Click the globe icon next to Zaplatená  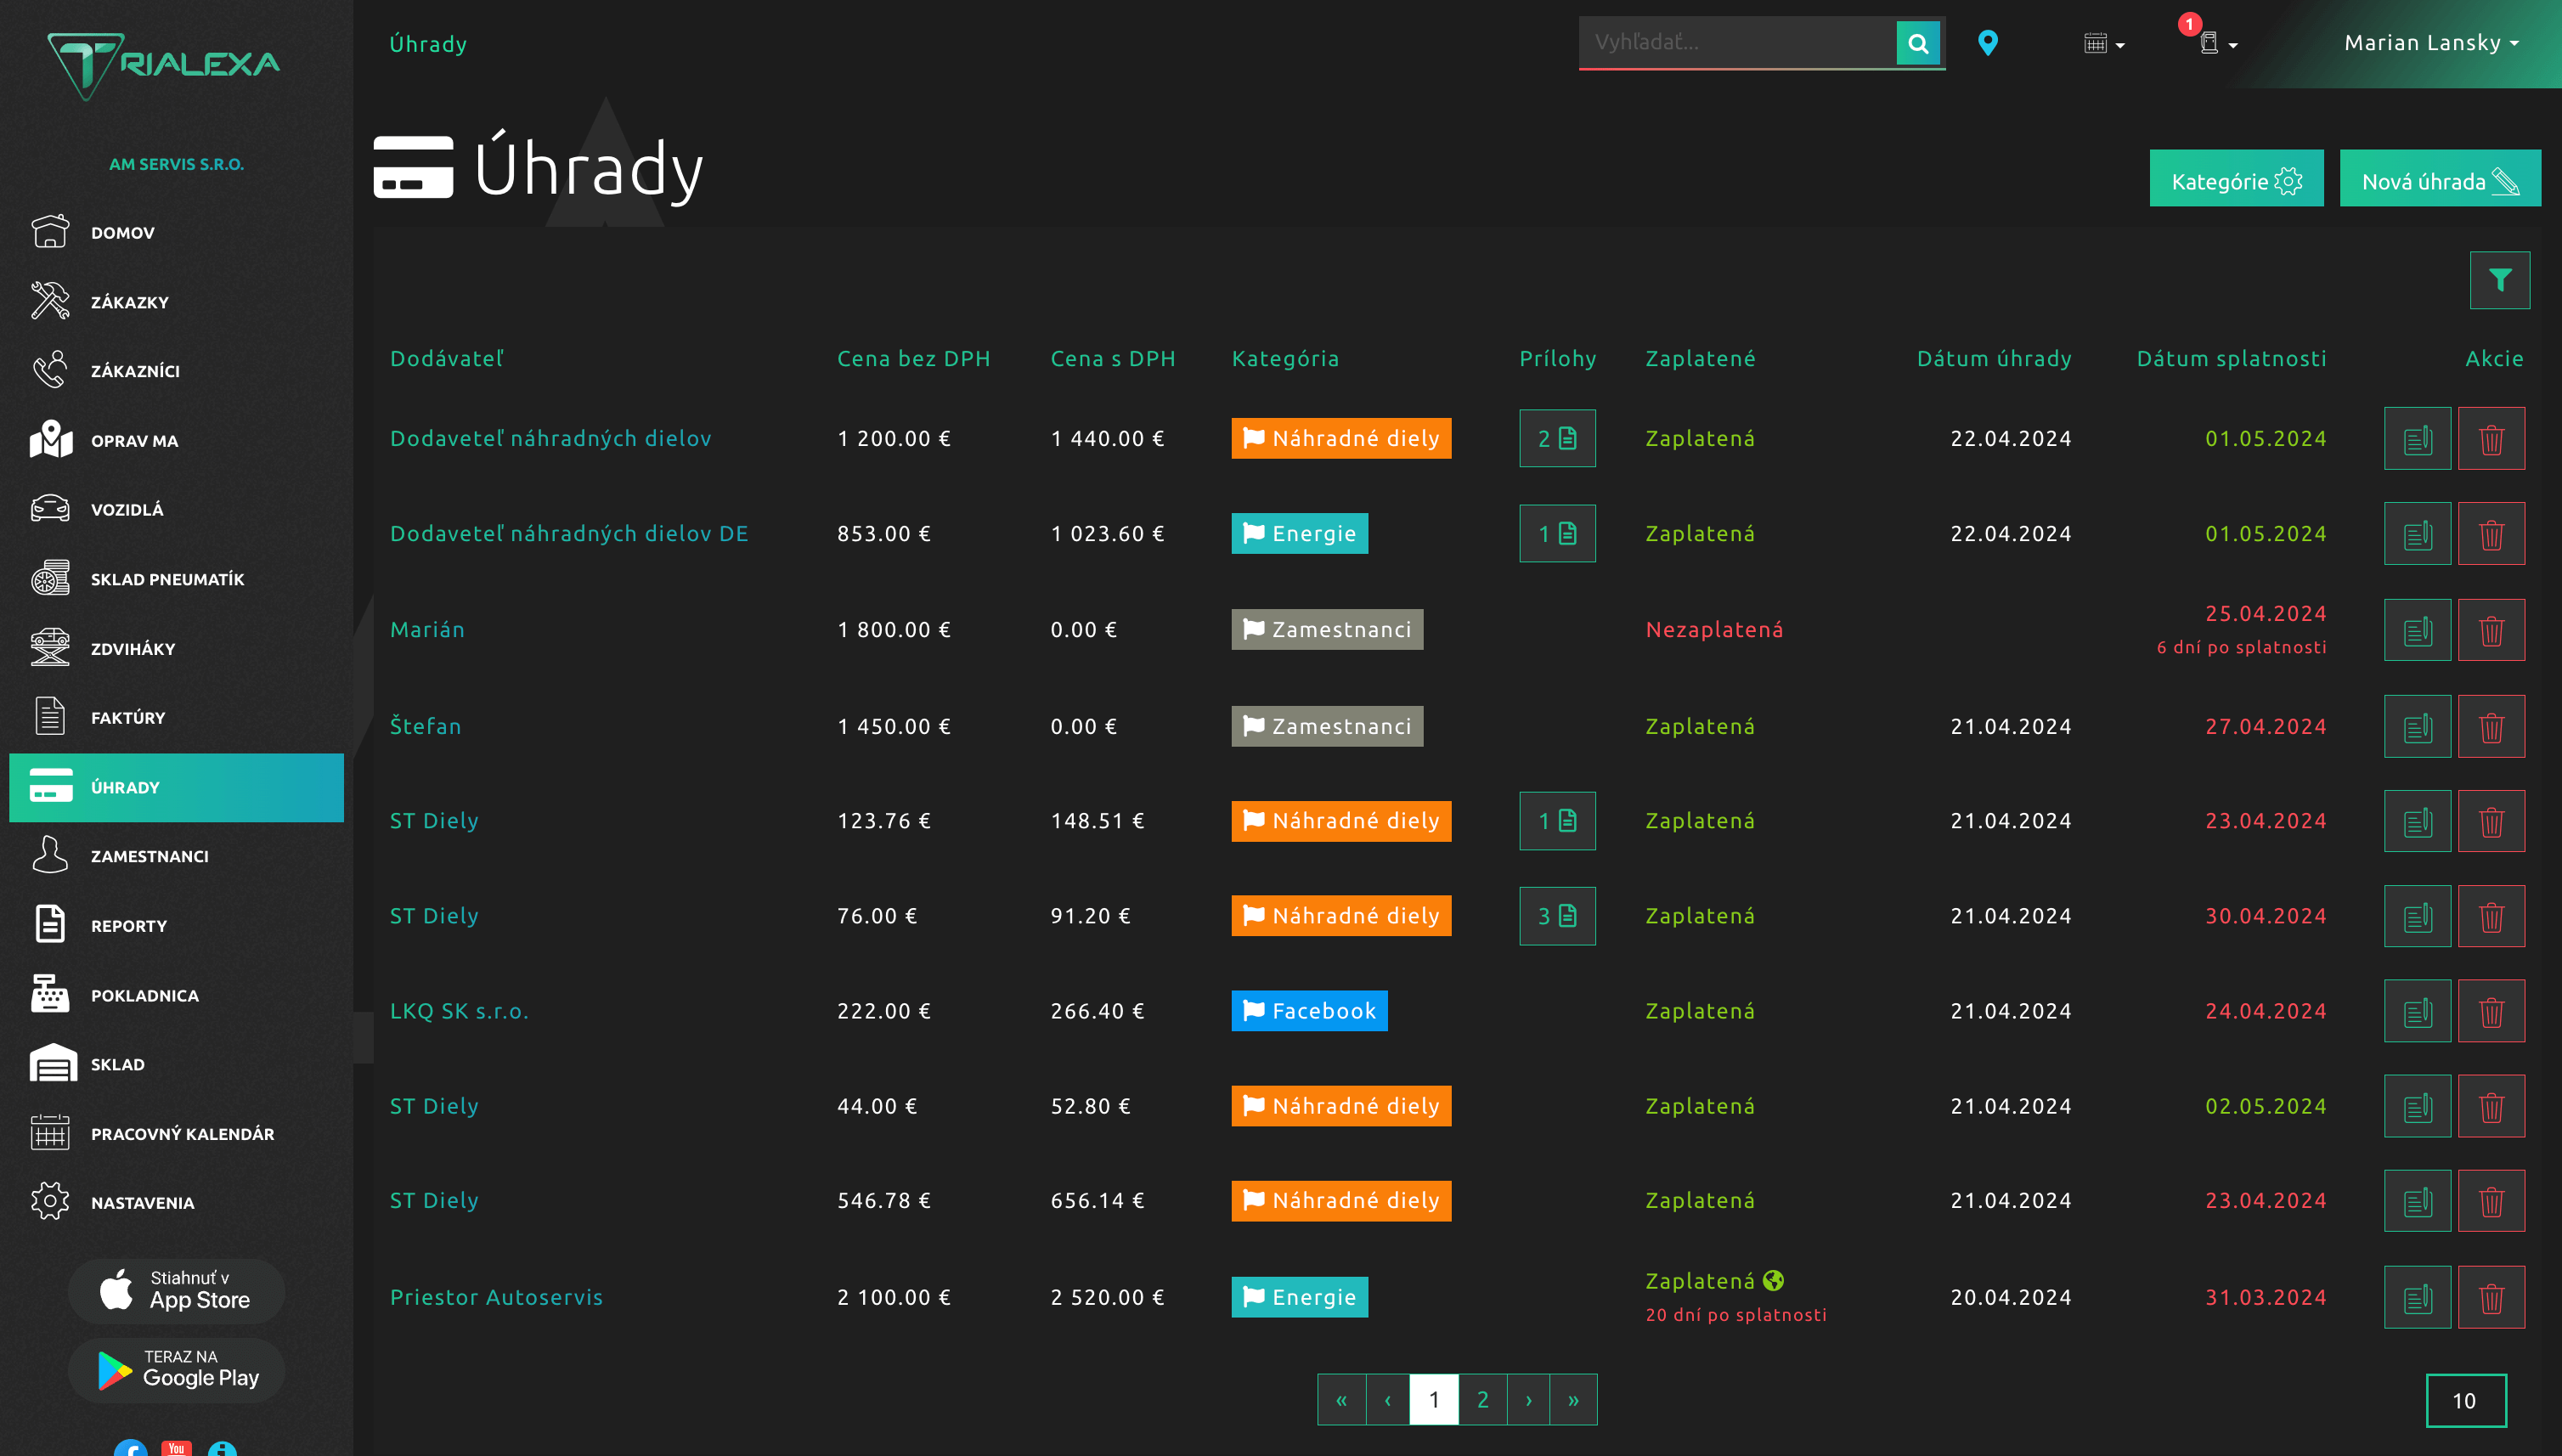pos(1773,1280)
